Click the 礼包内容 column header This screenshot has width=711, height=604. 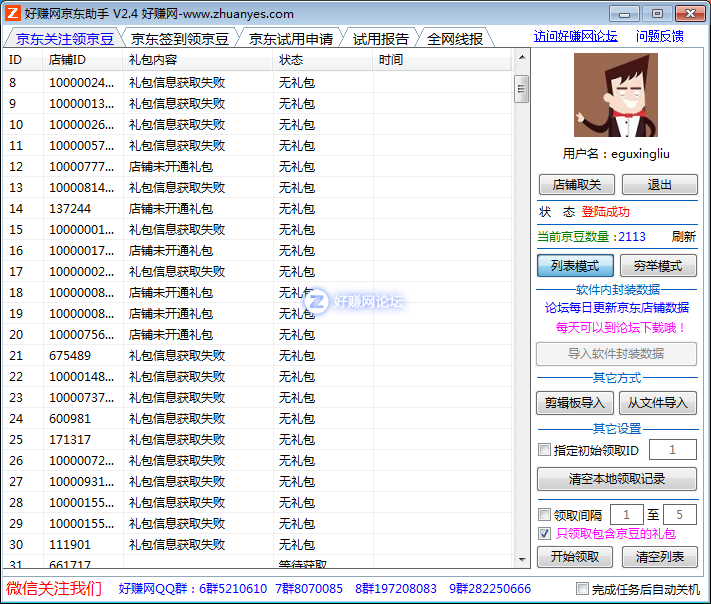198,59
